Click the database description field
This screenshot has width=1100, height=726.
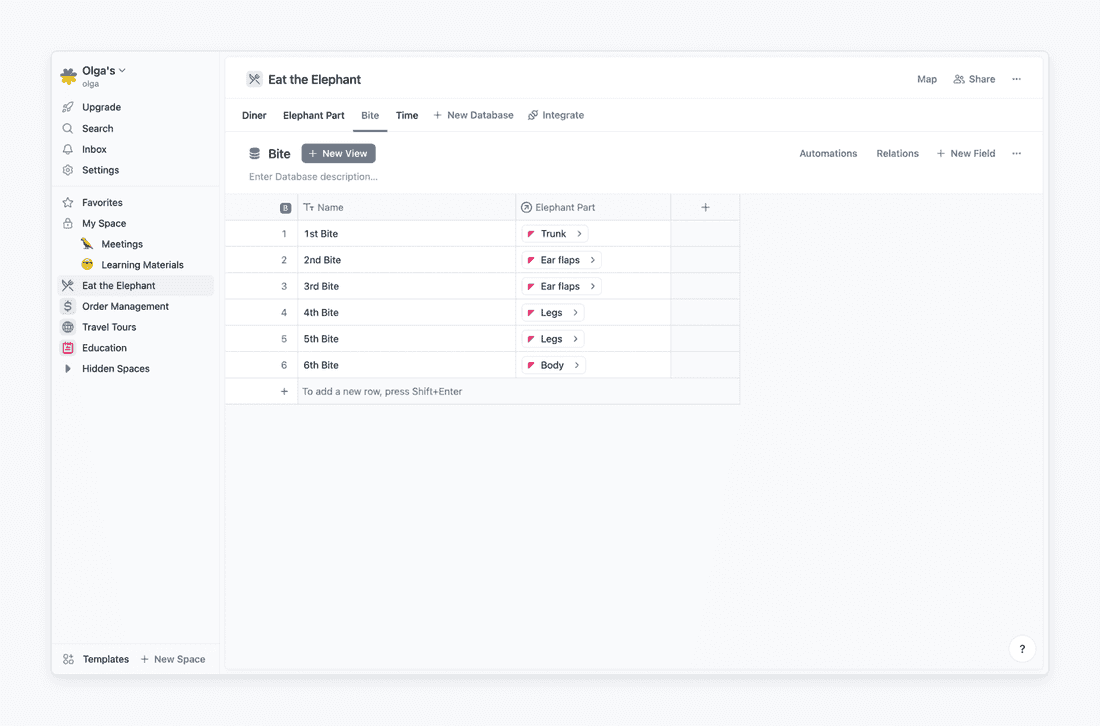click(x=314, y=177)
